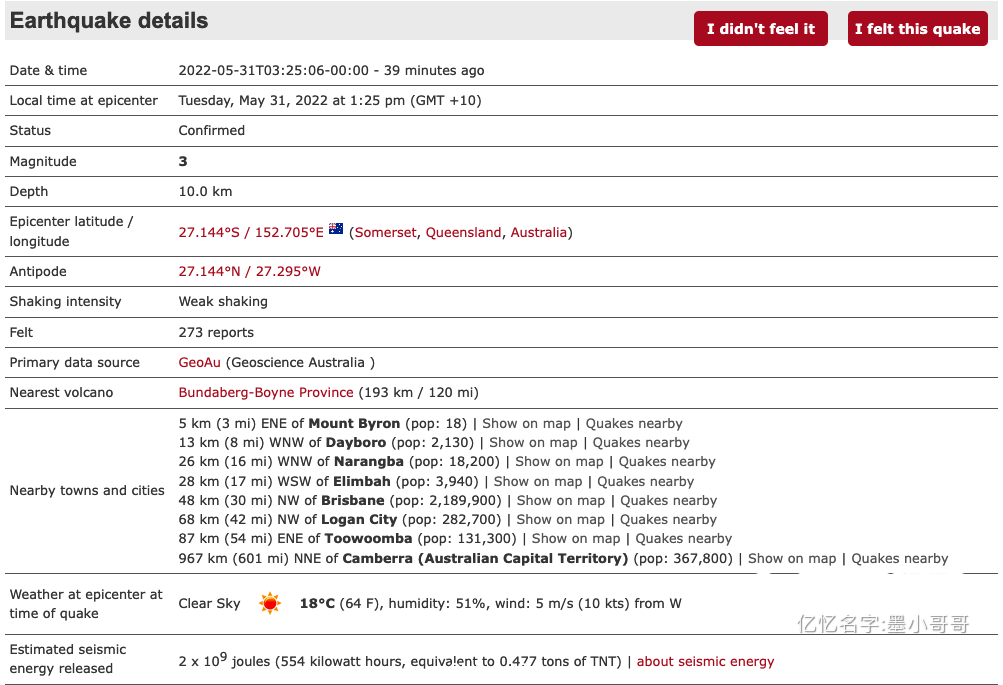Click the "Toowoomba" city name
The width and height of the screenshot is (1003, 685).
point(368,539)
